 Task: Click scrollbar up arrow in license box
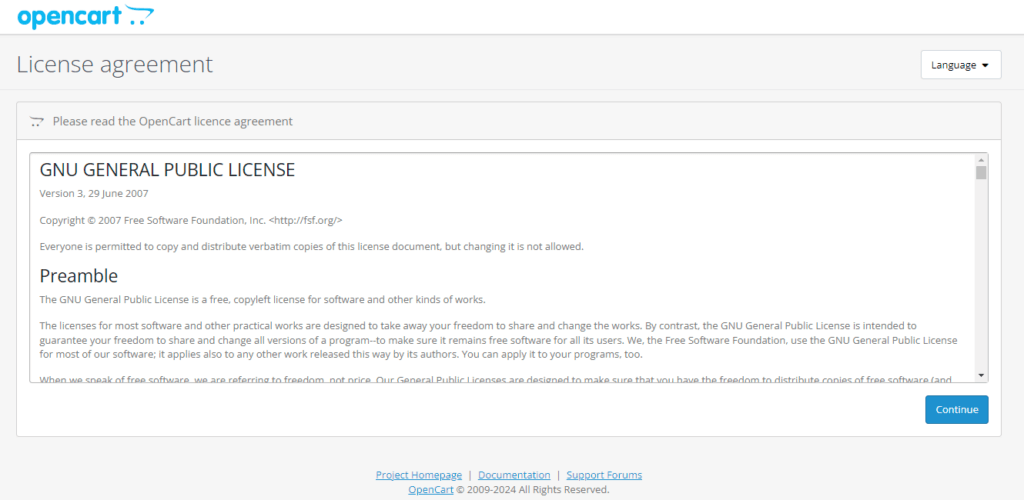coord(981,160)
